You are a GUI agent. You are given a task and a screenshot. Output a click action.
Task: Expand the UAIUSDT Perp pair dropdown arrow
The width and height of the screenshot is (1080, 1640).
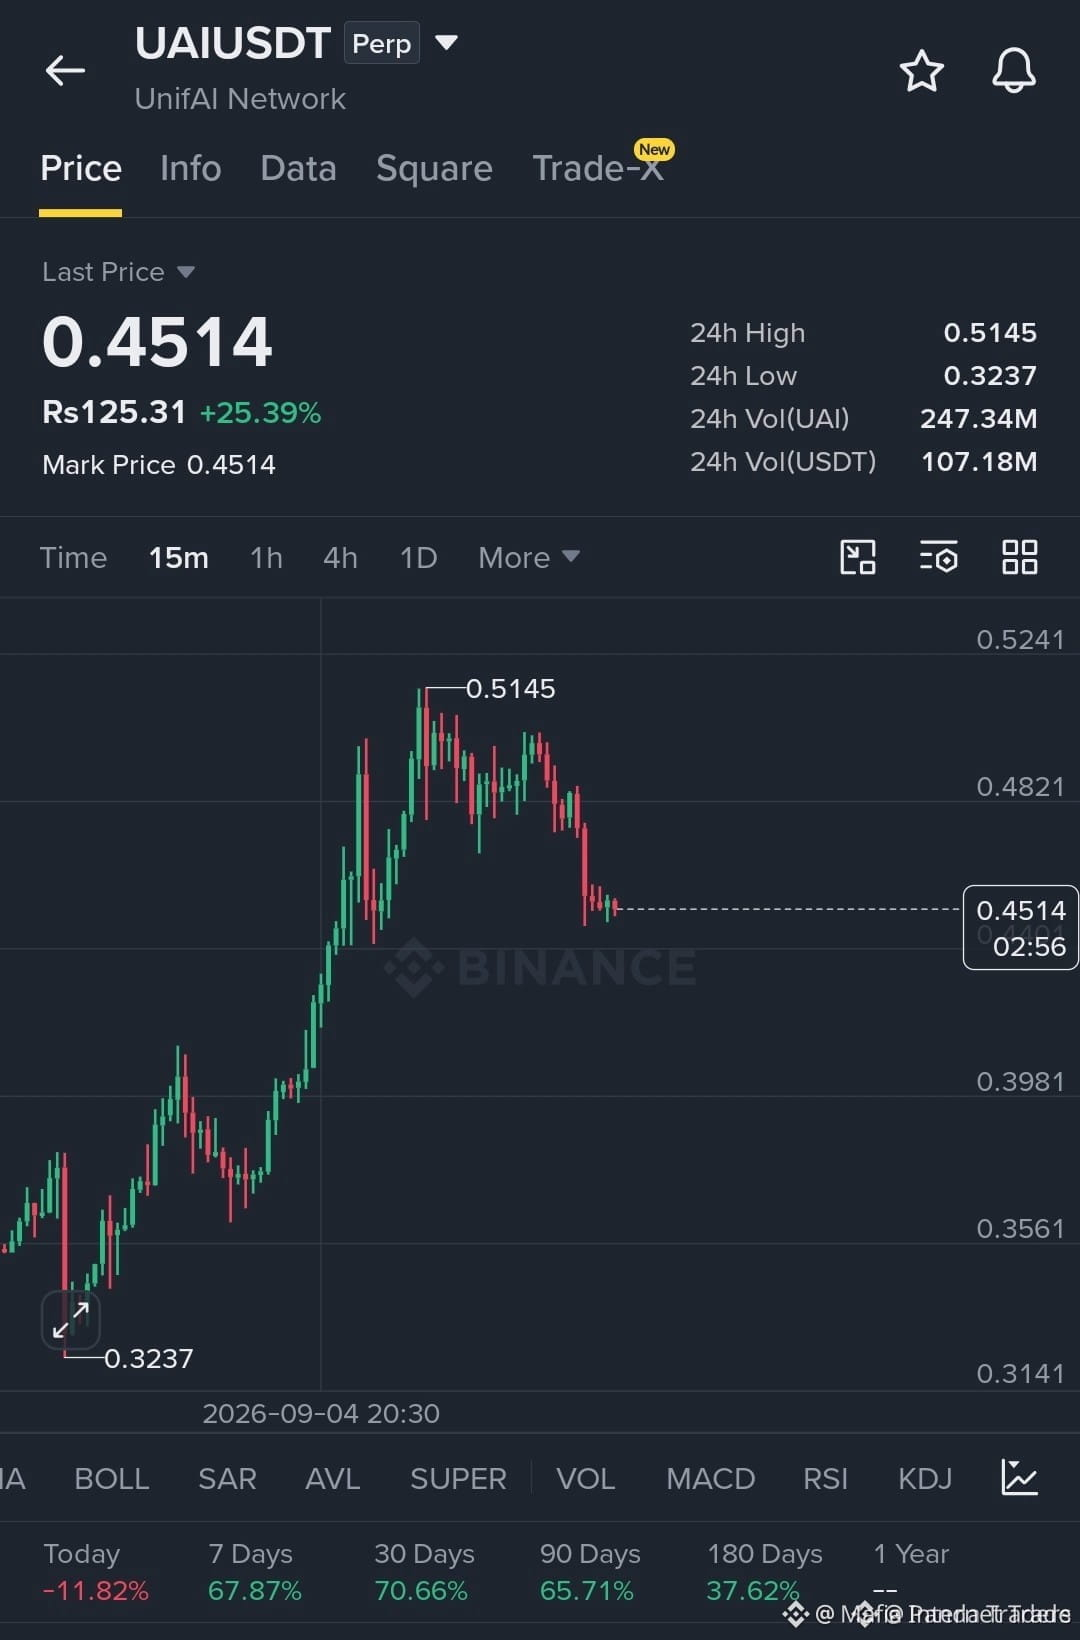(x=446, y=42)
